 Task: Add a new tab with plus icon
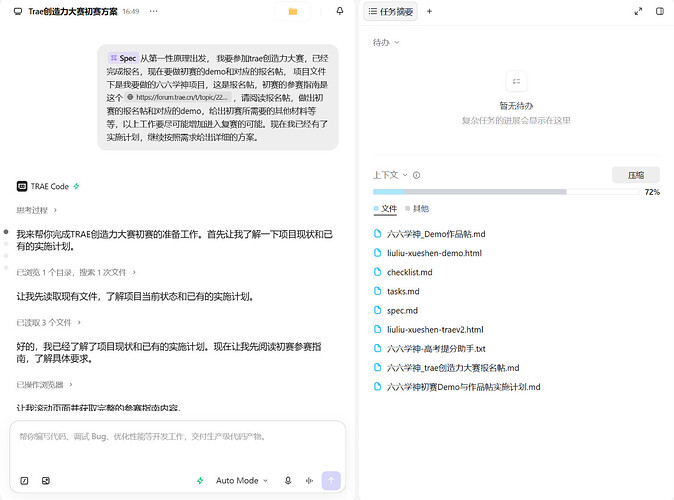click(x=429, y=12)
